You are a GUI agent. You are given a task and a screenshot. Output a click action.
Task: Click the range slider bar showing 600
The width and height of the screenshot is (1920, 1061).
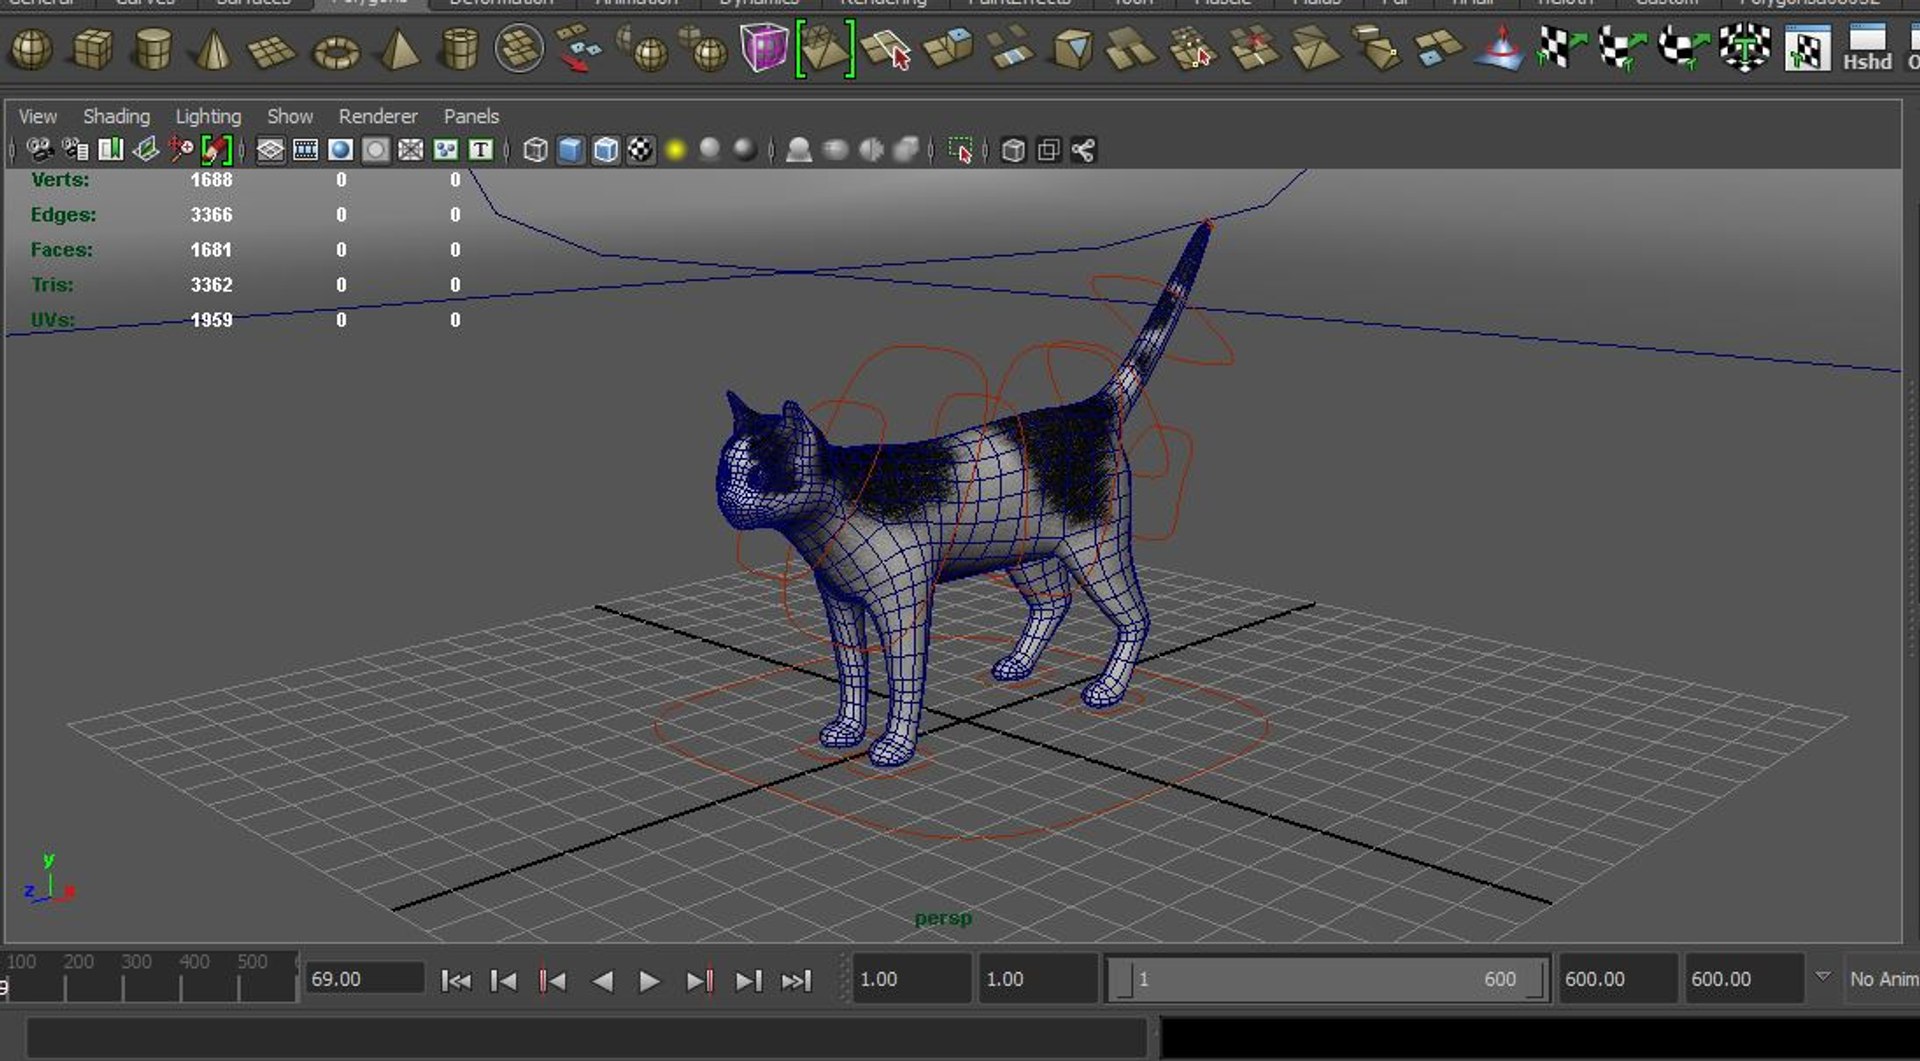1327,979
